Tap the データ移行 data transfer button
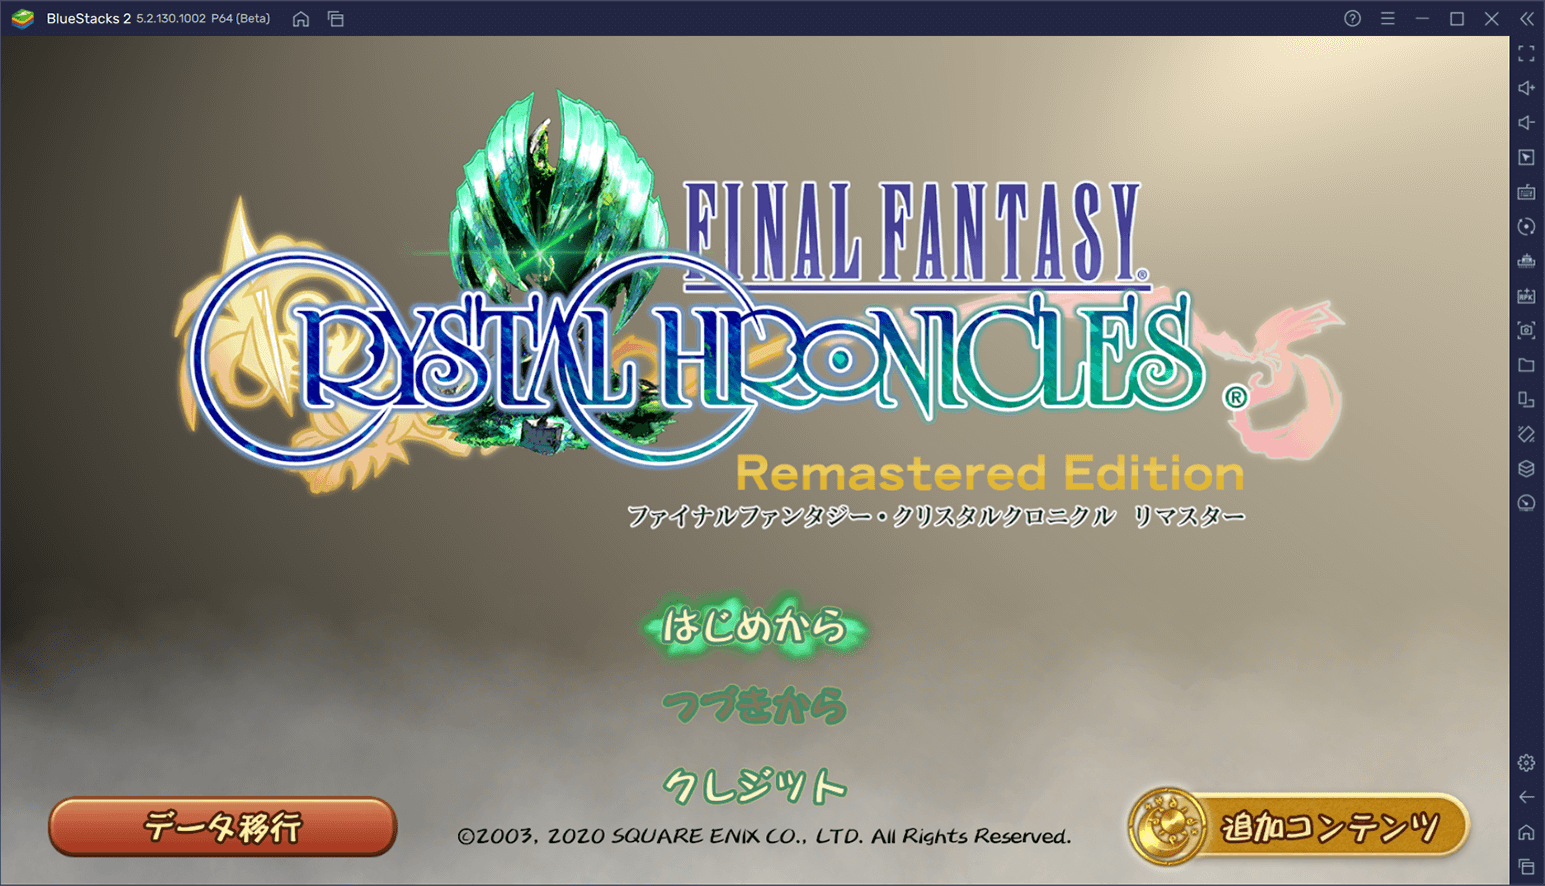Viewport: 1545px width, 886px height. pyautogui.click(x=223, y=826)
